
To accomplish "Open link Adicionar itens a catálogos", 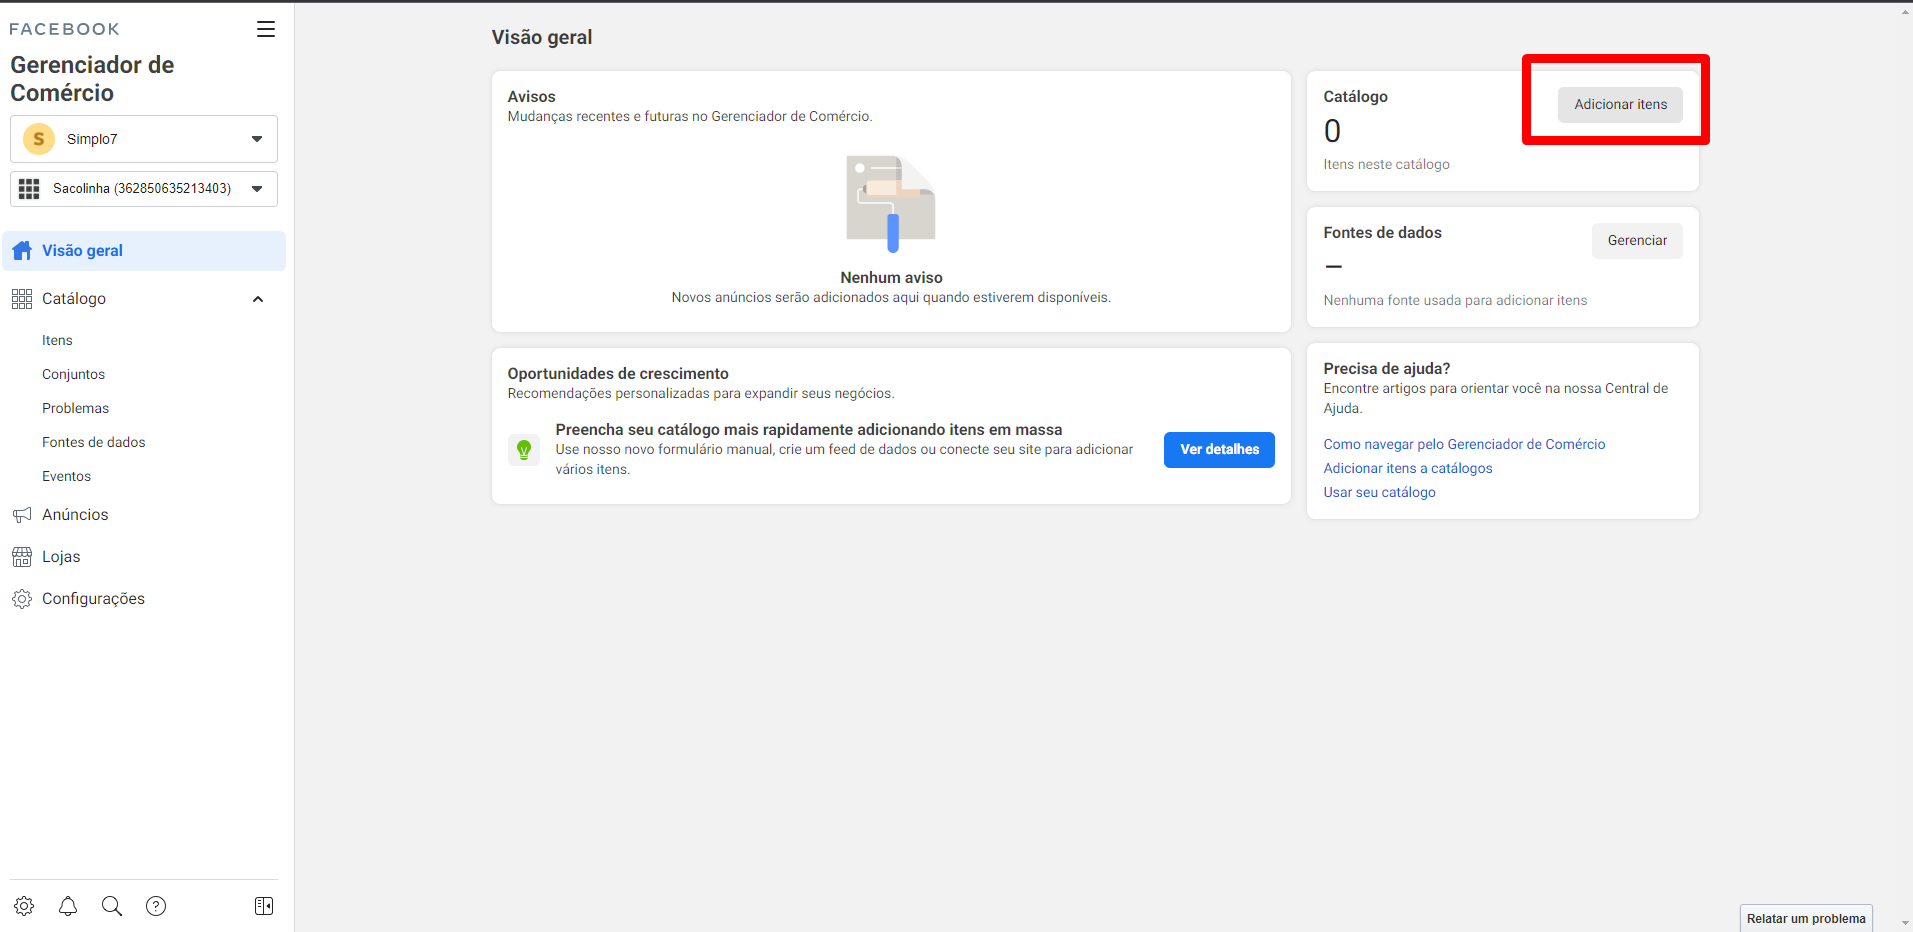I will point(1407,469).
